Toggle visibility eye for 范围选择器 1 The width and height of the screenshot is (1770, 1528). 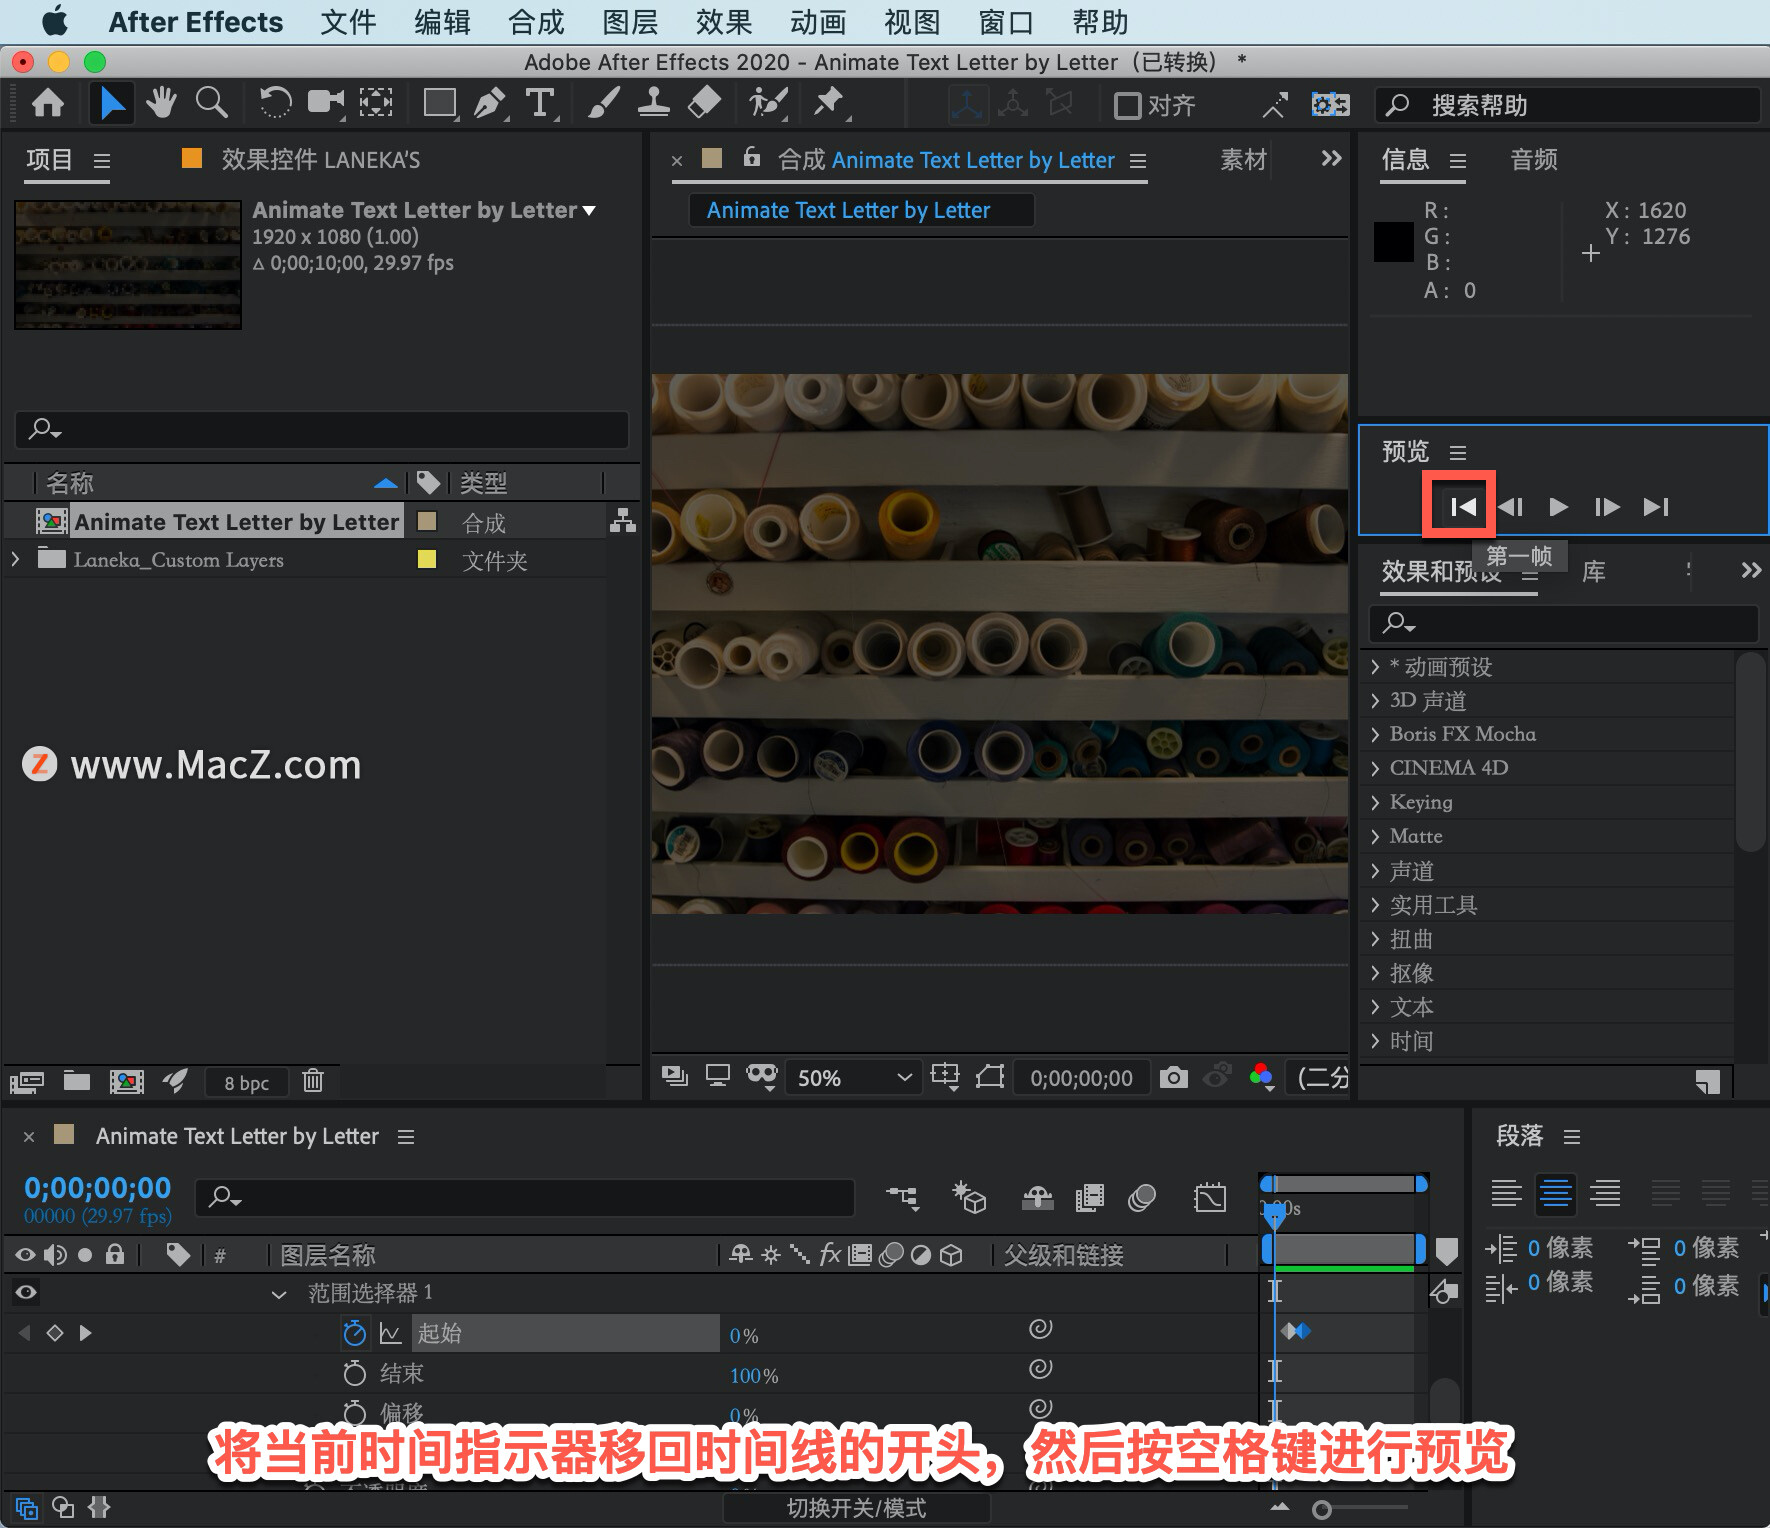[26, 1292]
